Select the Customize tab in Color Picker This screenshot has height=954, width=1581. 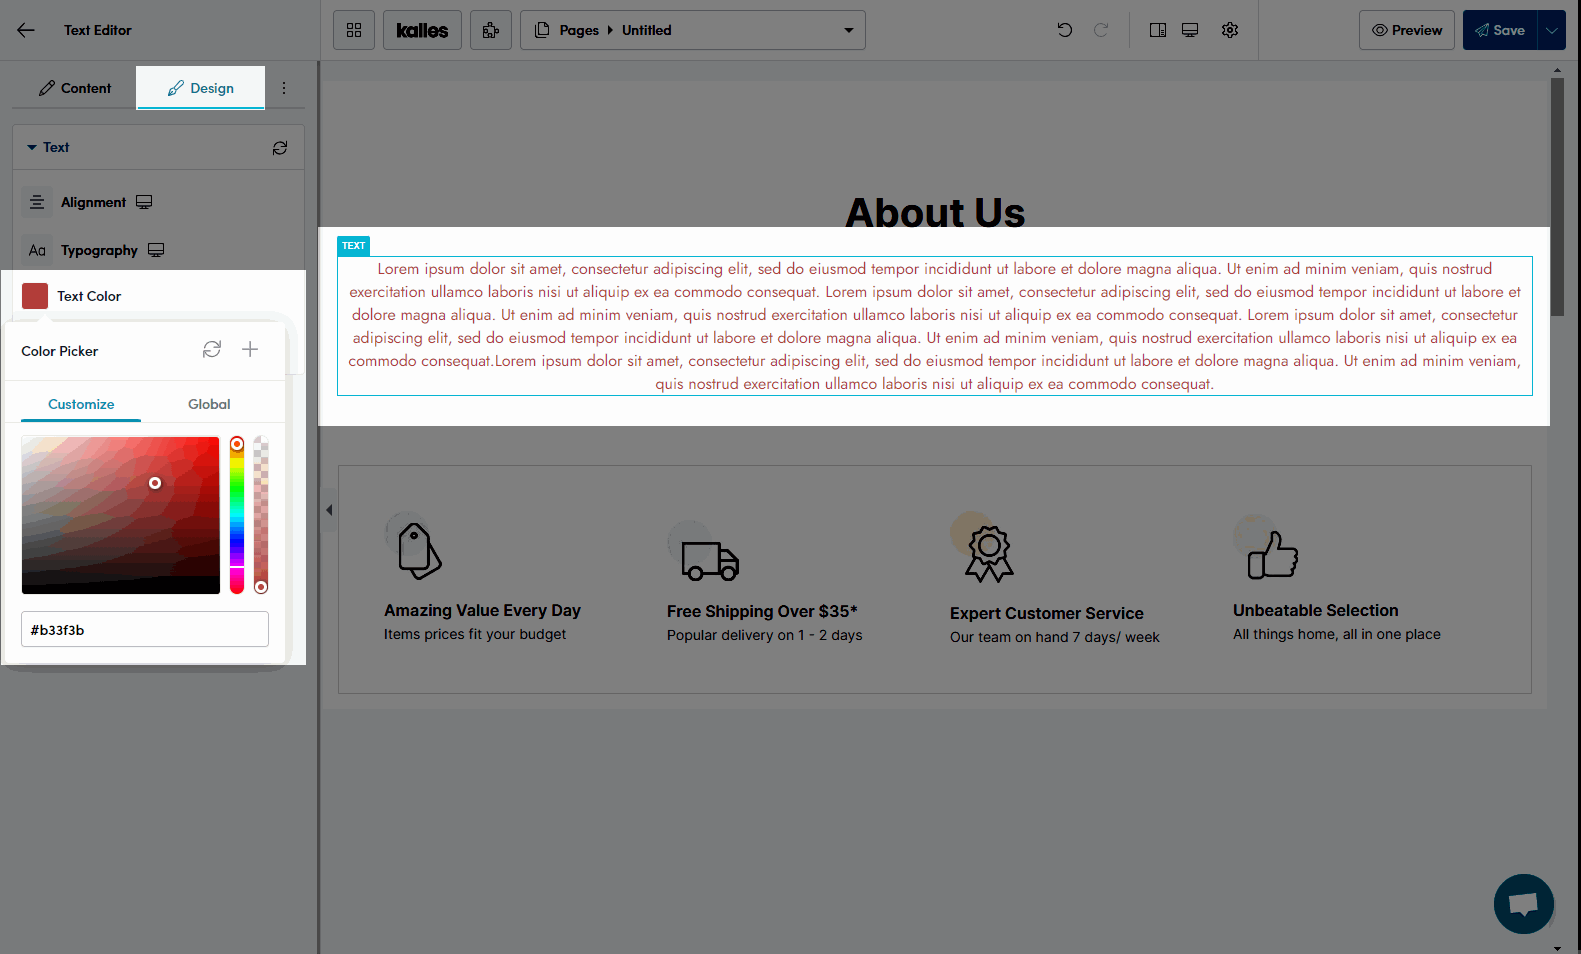[x=81, y=404]
